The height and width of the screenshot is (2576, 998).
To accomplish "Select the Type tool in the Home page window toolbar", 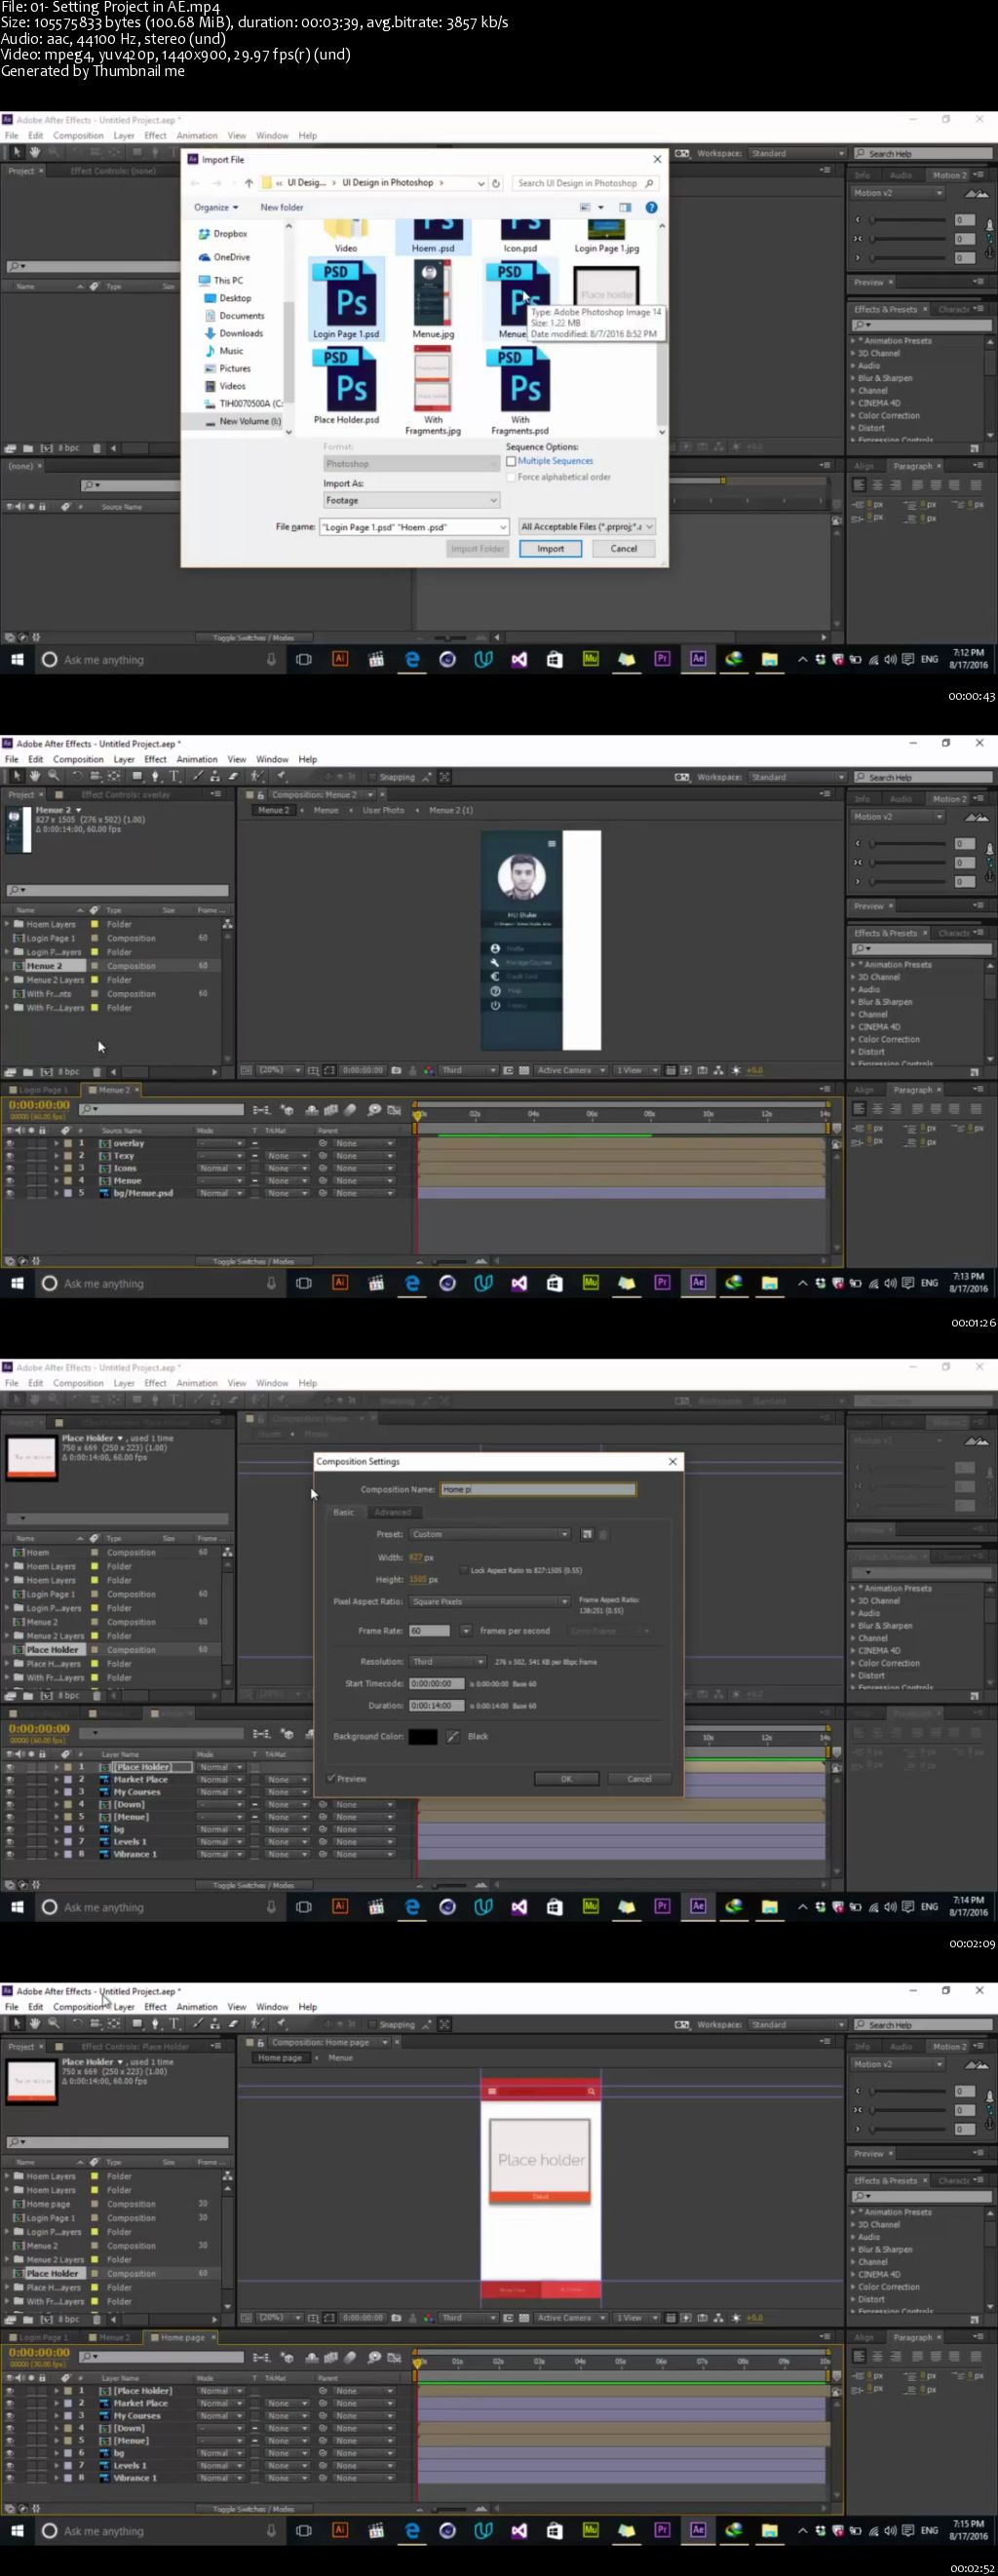I will (x=175, y=2023).
